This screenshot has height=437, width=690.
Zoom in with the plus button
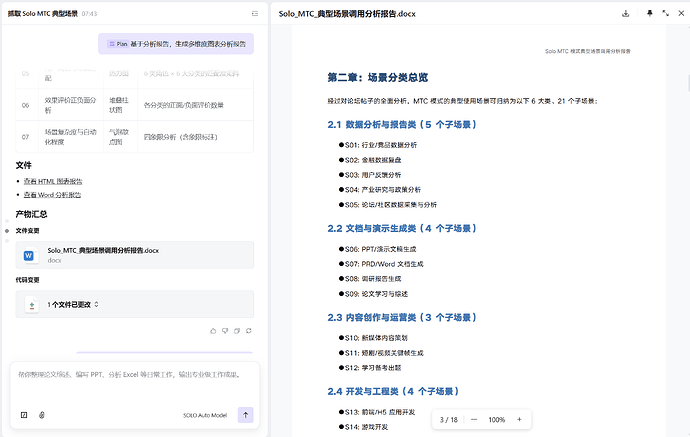pos(519,419)
